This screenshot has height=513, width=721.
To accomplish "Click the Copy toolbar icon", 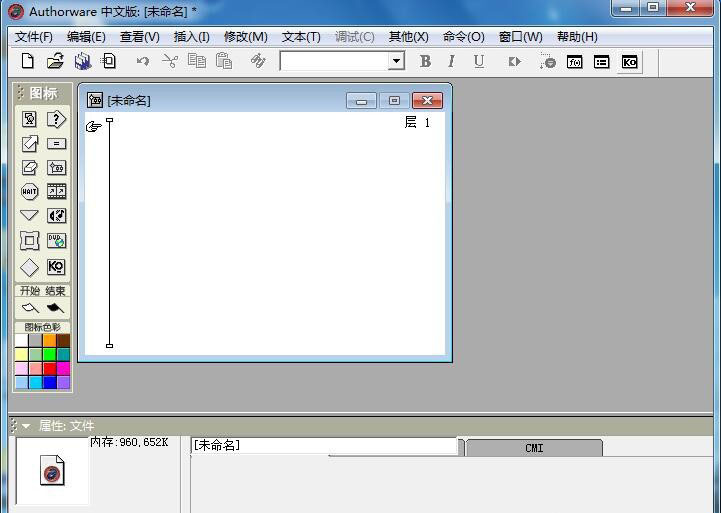I will [197, 61].
